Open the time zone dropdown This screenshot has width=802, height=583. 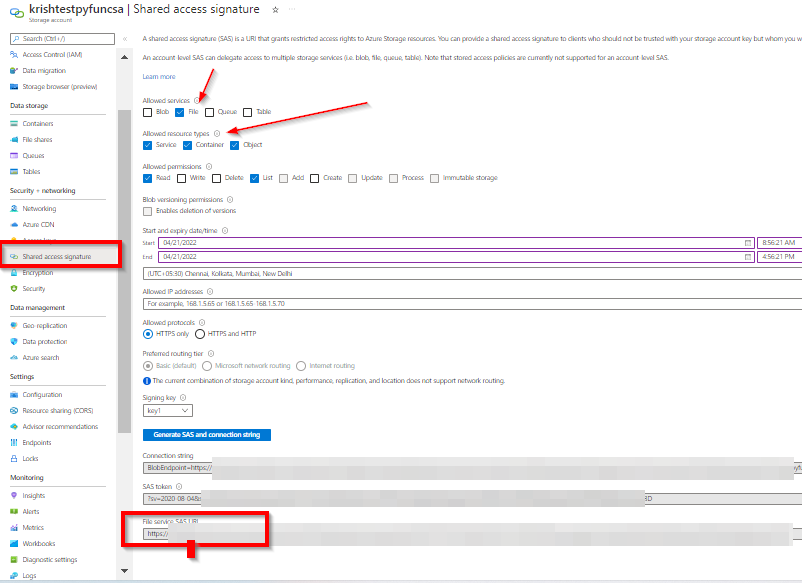(473, 274)
